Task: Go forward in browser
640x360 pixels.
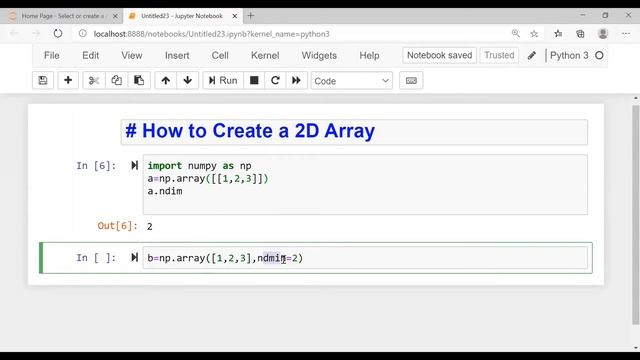Action: pyautogui.click(x=36, y=33)
